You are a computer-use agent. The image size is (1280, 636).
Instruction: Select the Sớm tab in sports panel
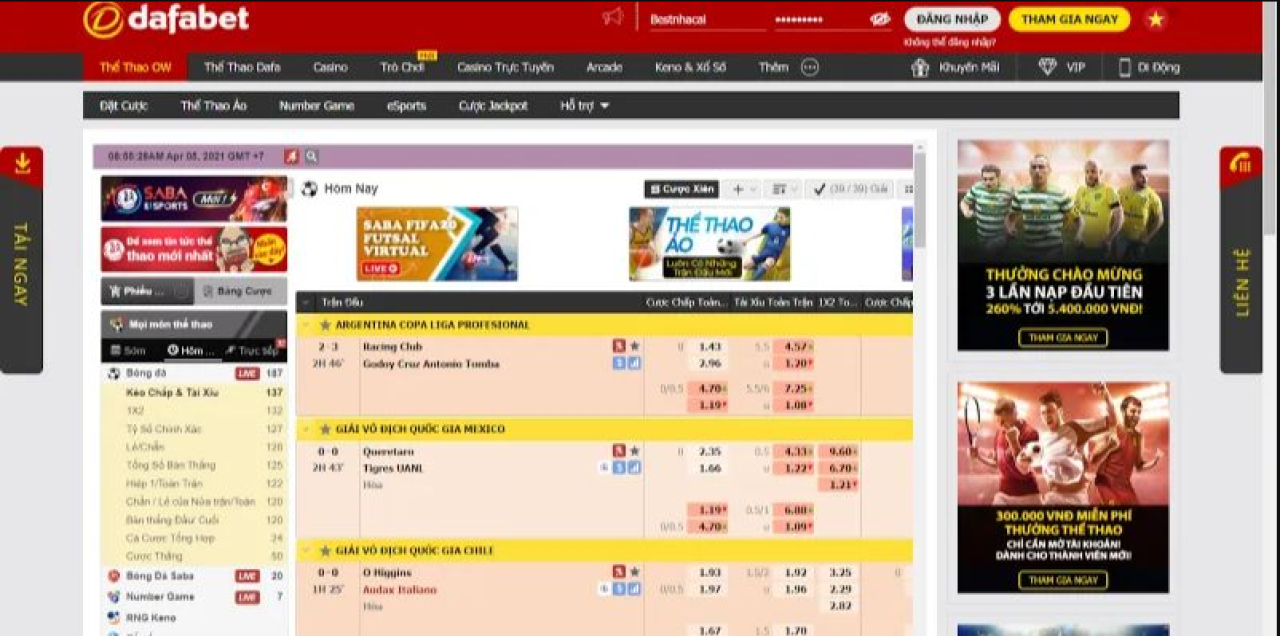tap(129, 351)
